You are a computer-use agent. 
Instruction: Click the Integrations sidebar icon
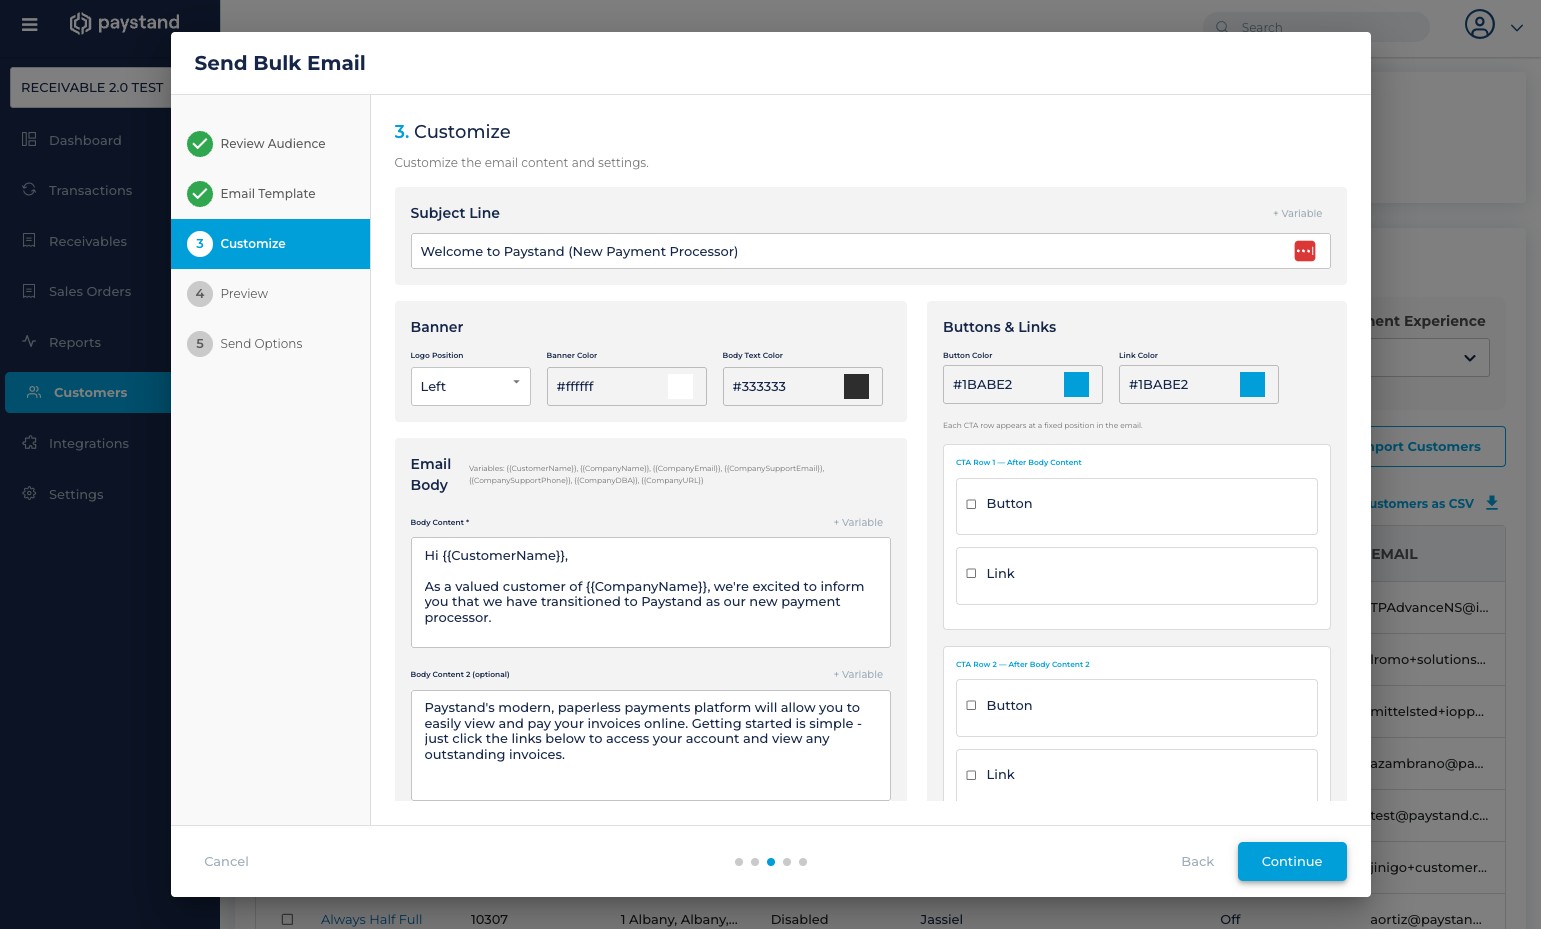click(x=29, y=442)
